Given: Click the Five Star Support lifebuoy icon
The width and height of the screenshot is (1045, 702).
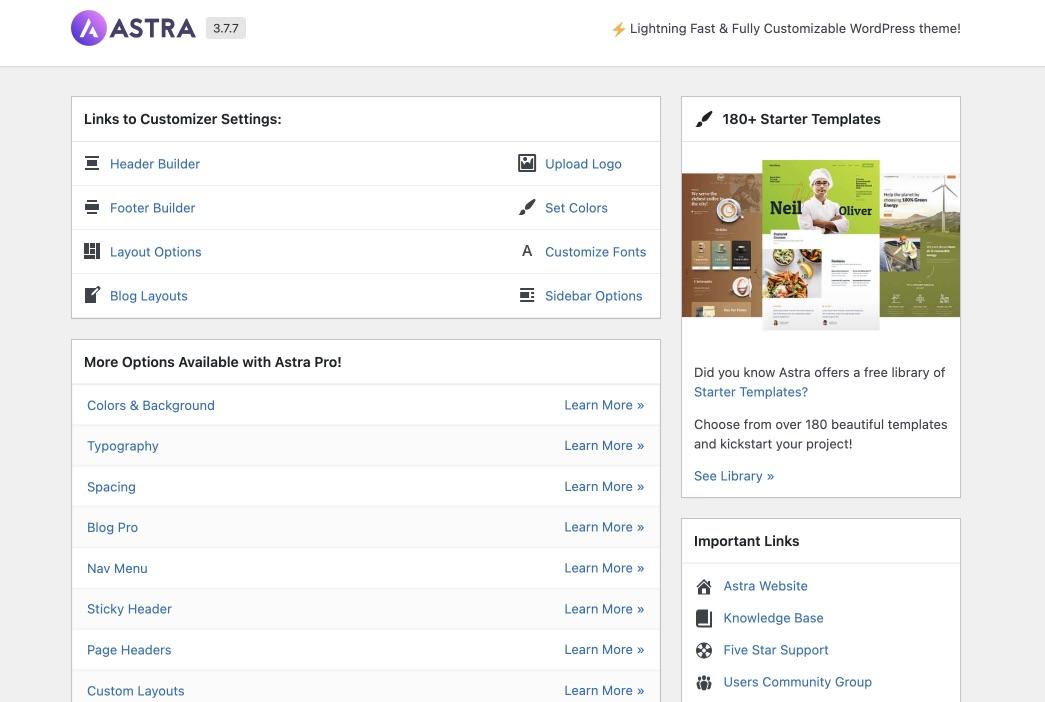Looking at the screenshot, I should [x=704, y=649].
